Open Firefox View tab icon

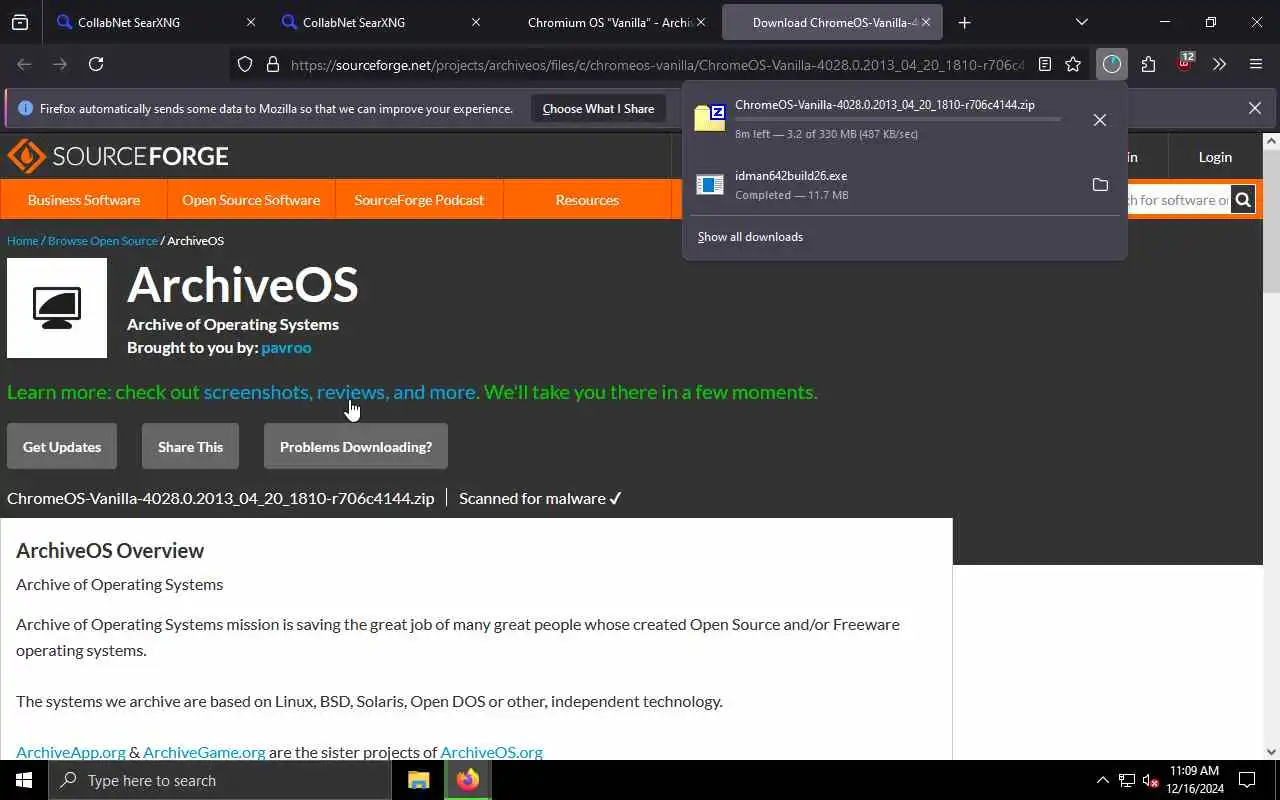[20, 22]
